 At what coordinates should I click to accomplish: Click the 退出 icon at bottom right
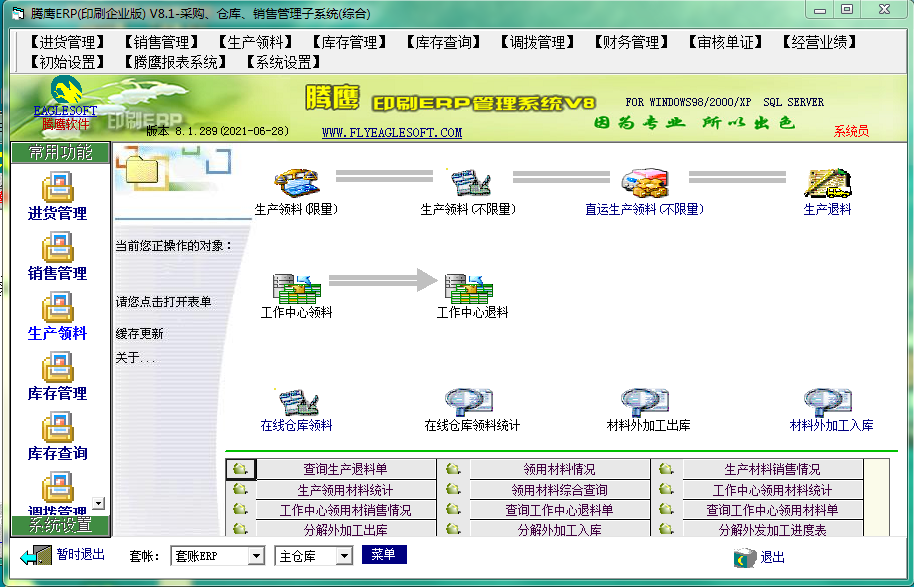pyautogui.click(x=744, y=558)
